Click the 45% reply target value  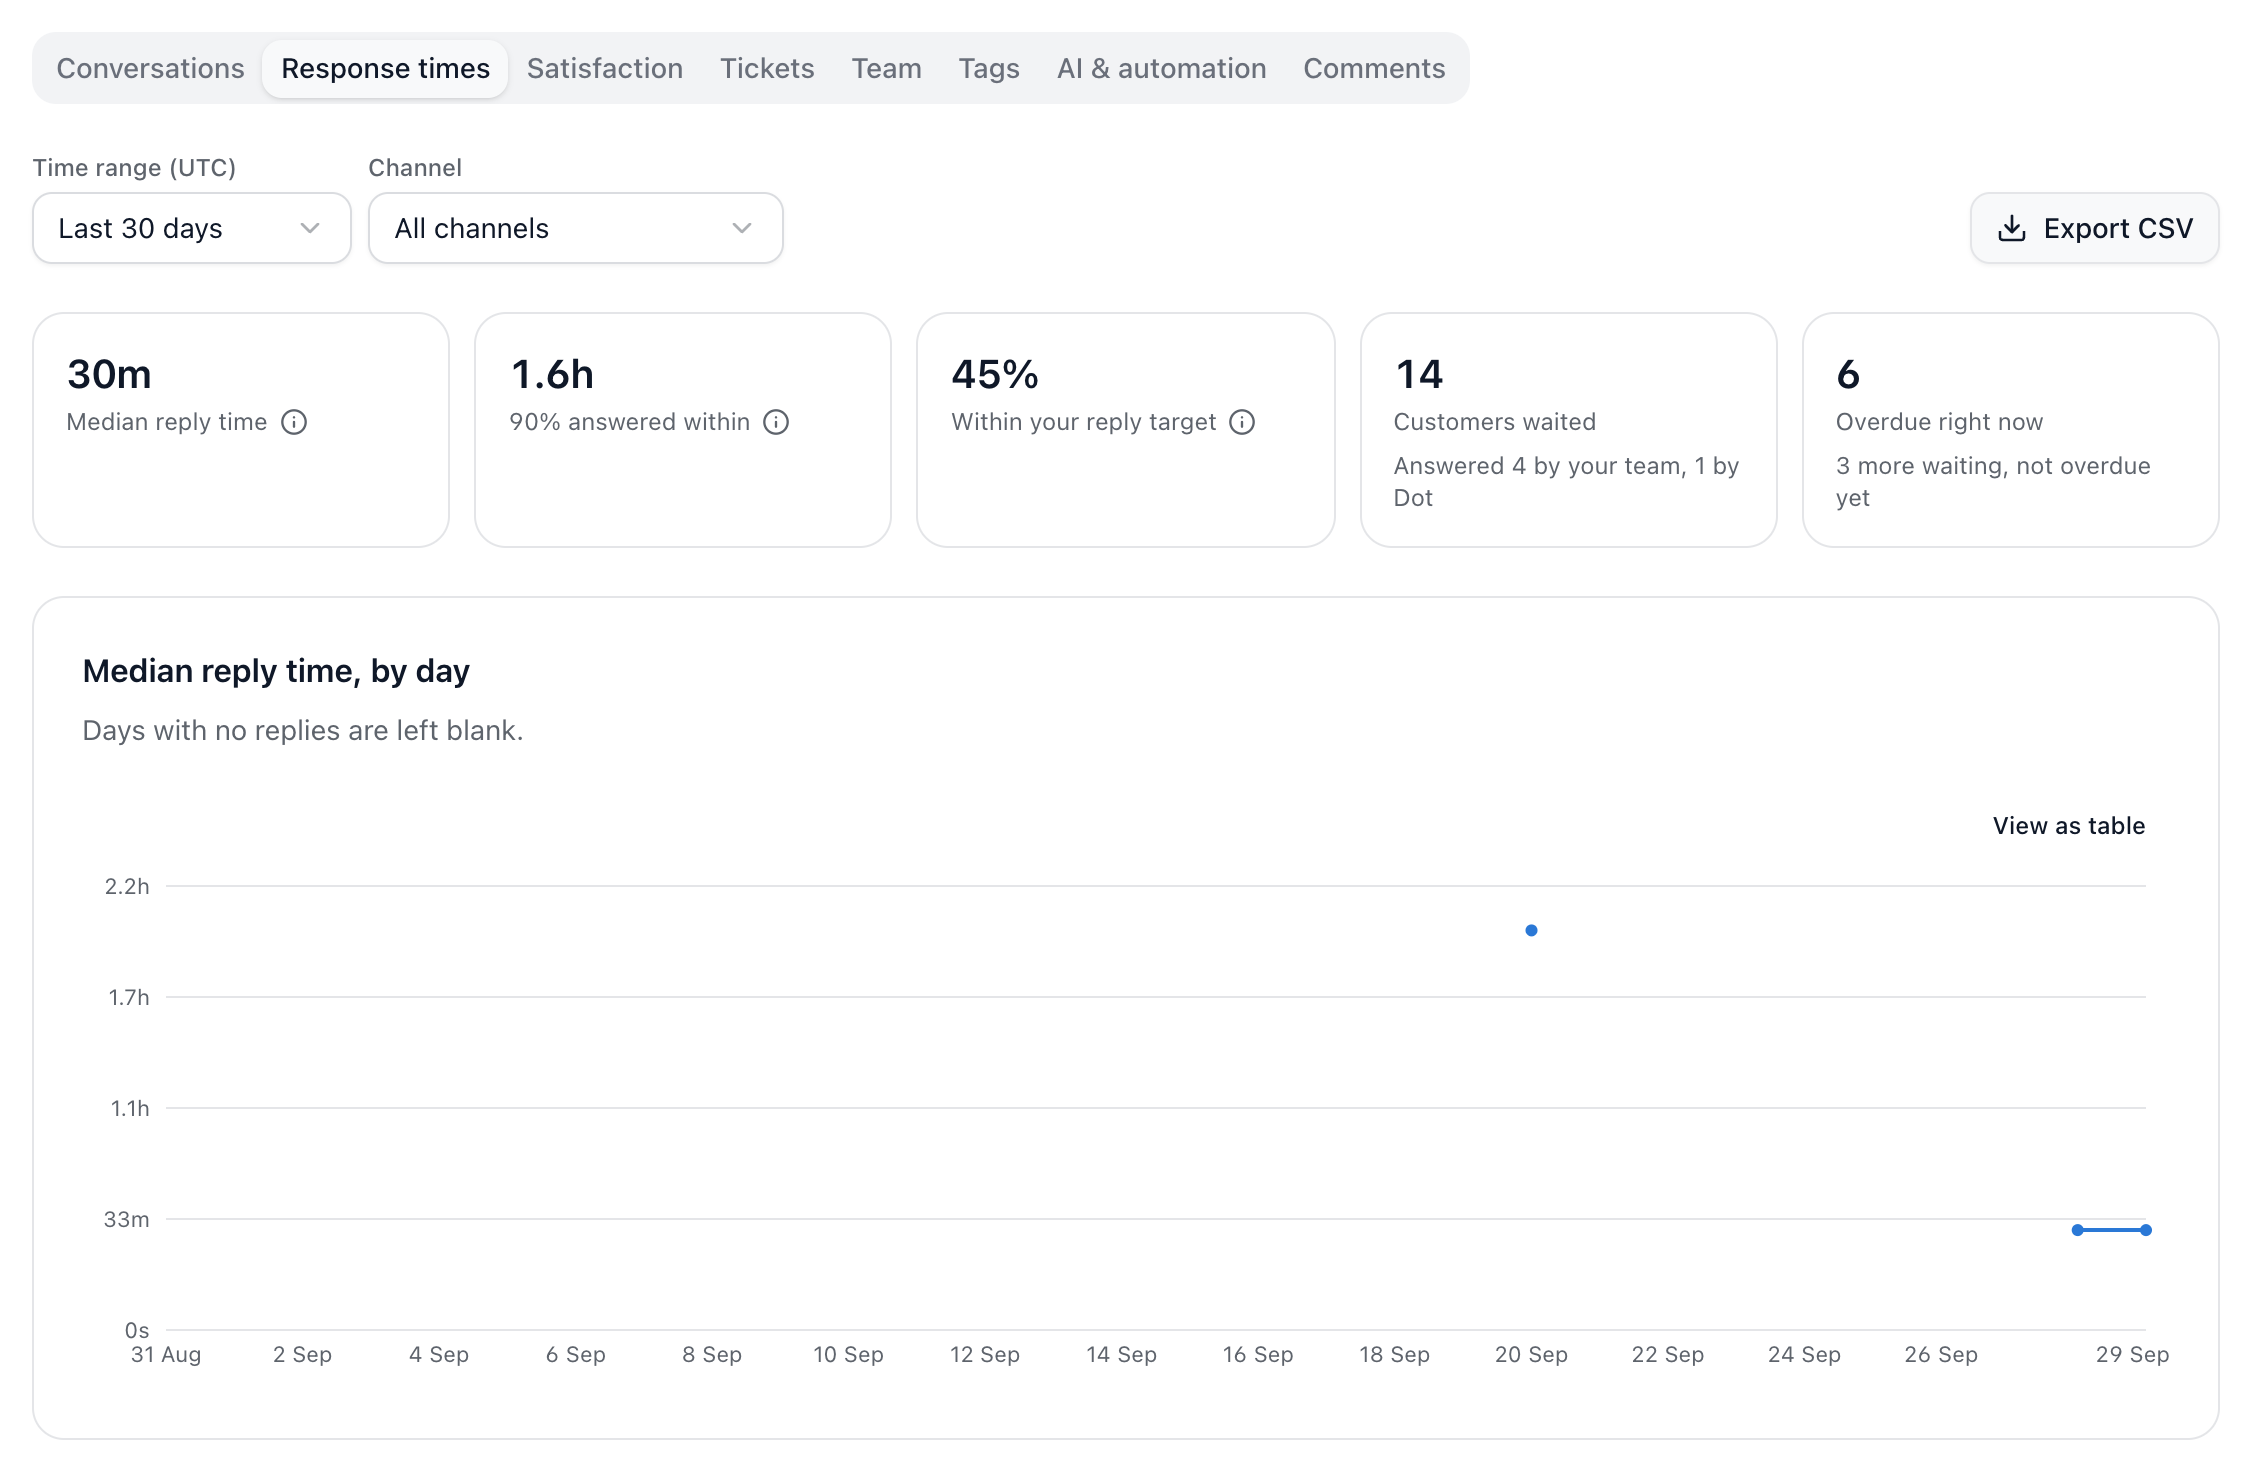995,375
